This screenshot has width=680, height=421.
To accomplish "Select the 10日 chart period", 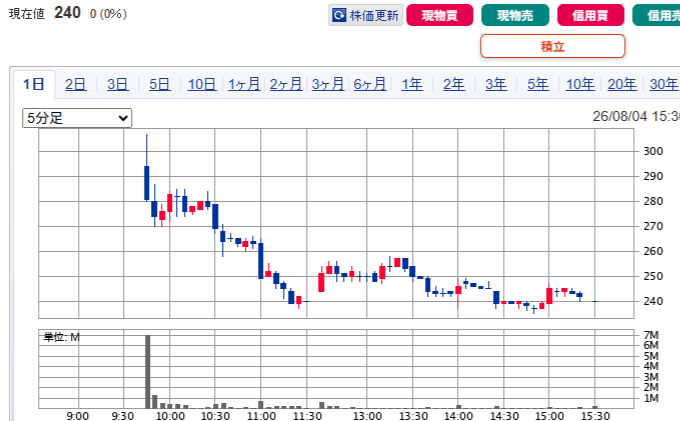I will click(x=202, y=84).
